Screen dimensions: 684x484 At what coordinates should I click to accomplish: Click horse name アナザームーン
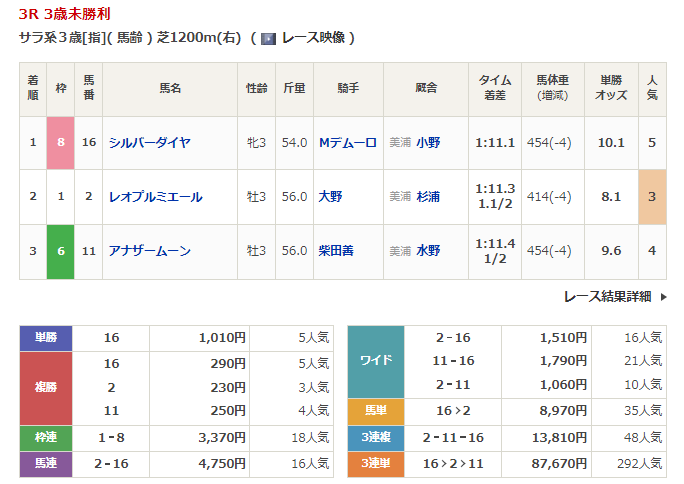(149, 251)
